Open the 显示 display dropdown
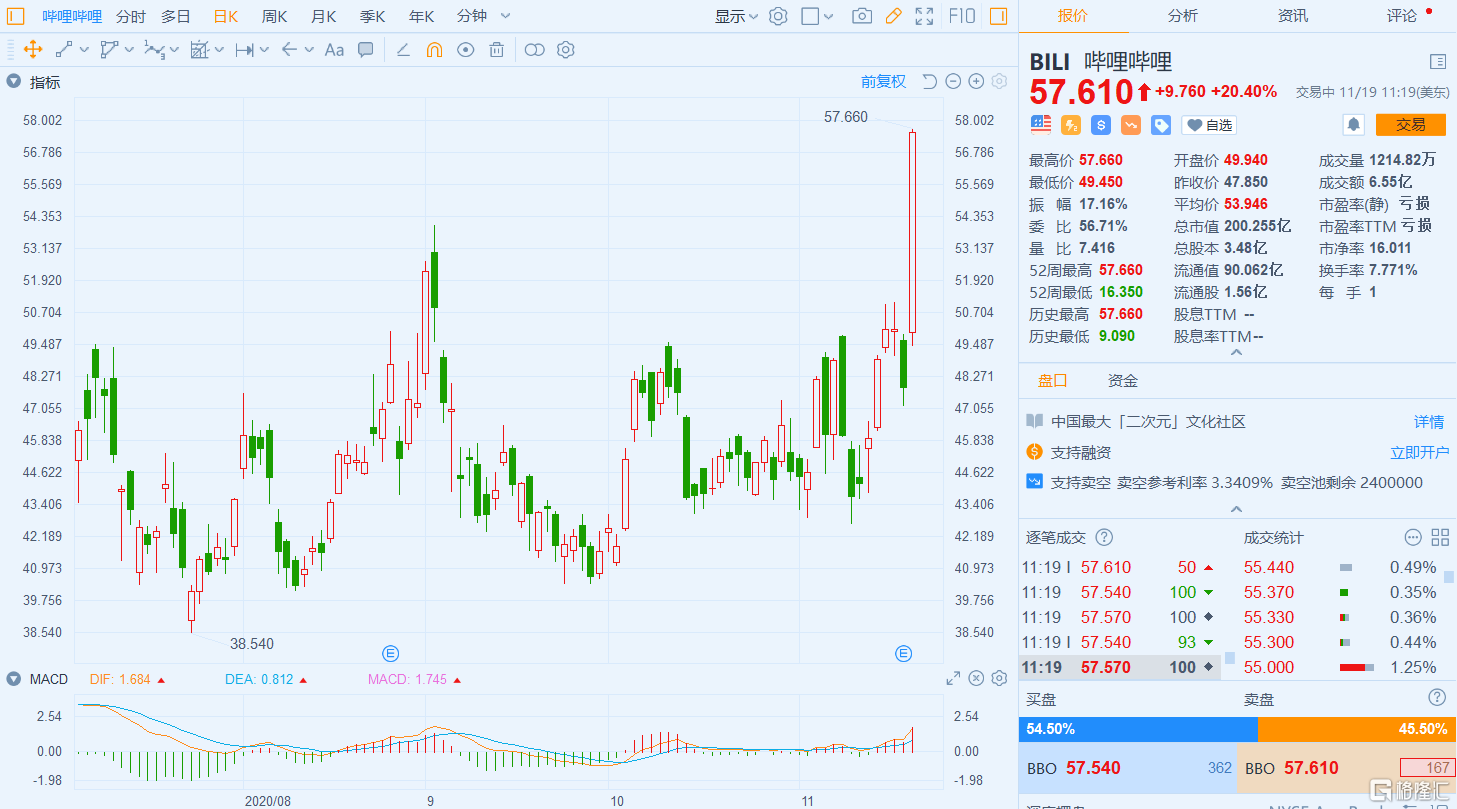Image resolution: width=1457 pixels, height=809 pixels. (736, 16)
